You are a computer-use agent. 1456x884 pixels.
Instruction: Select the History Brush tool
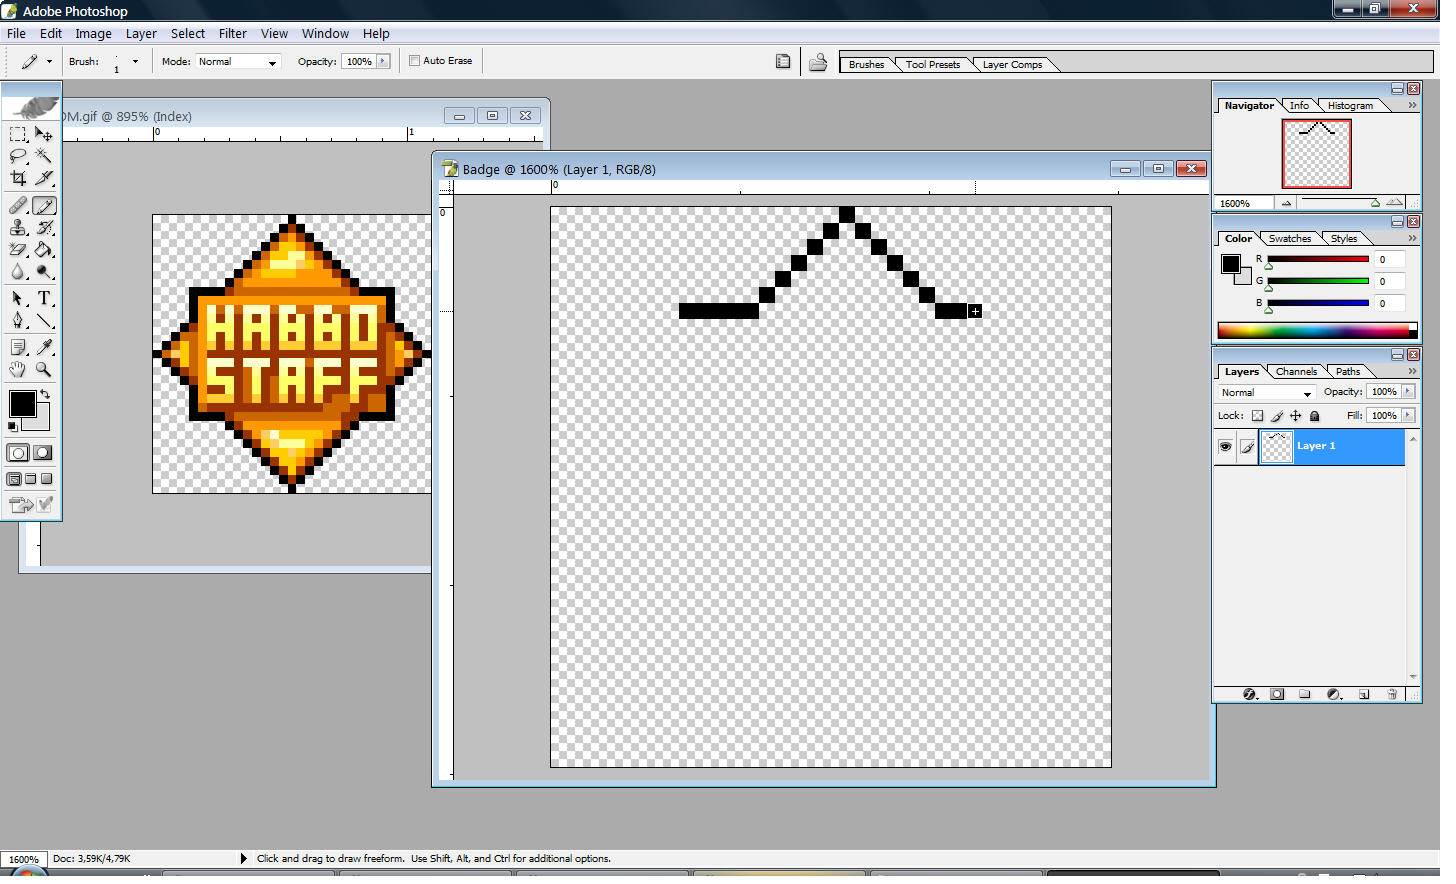[x=44, y=228]
